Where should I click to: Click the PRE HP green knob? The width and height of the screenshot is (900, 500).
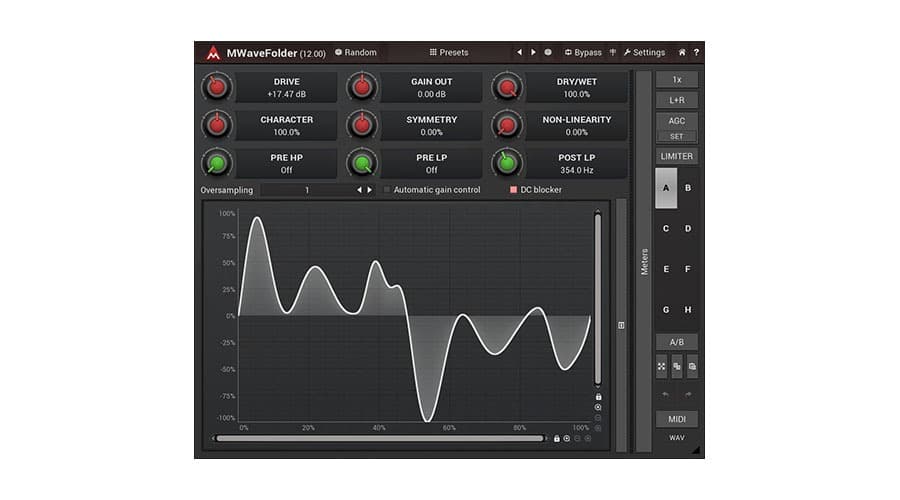(217, 164)
